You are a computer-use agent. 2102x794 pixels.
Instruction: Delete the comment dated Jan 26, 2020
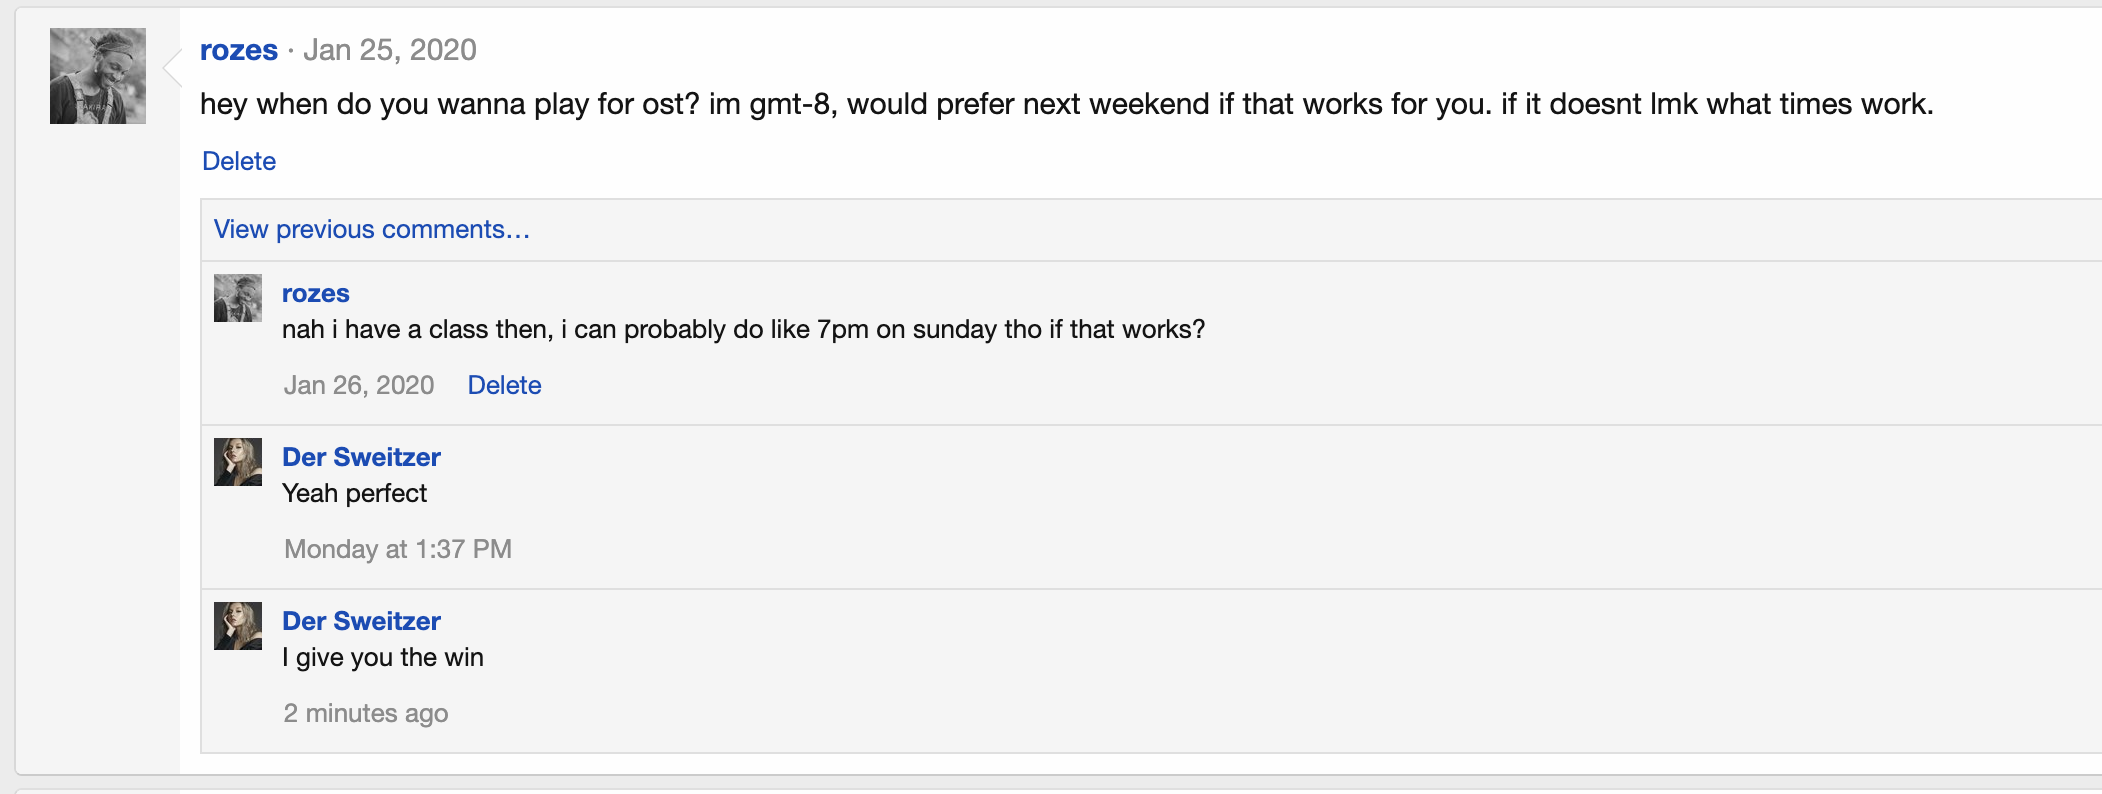[504, 385]
